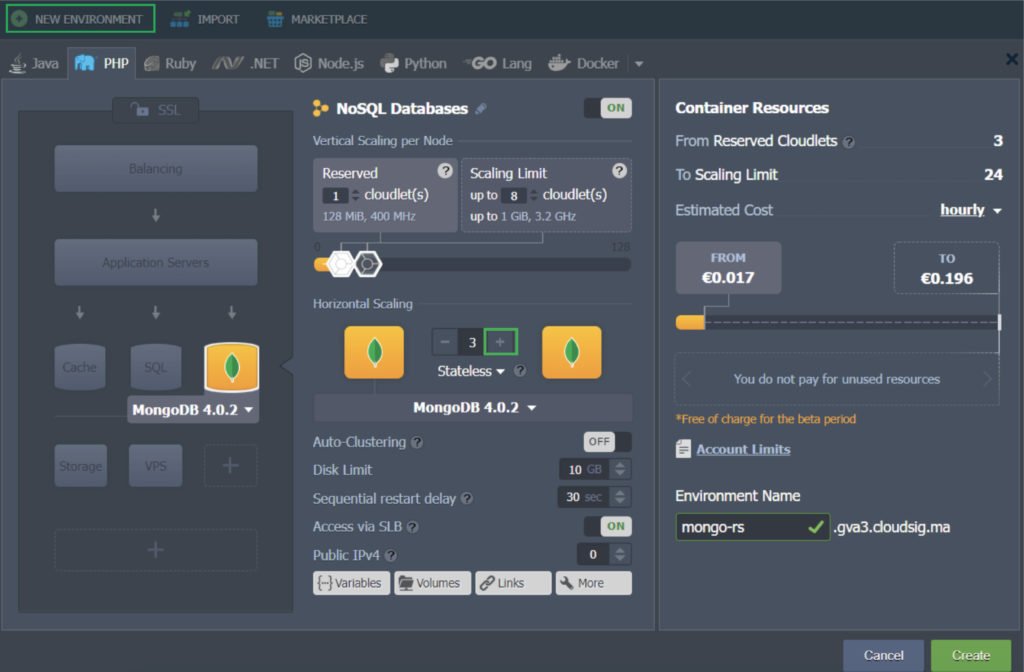Screen dimensions: 1024x672
Task: Open the GO Lang tab
Action: coord(498,63)
